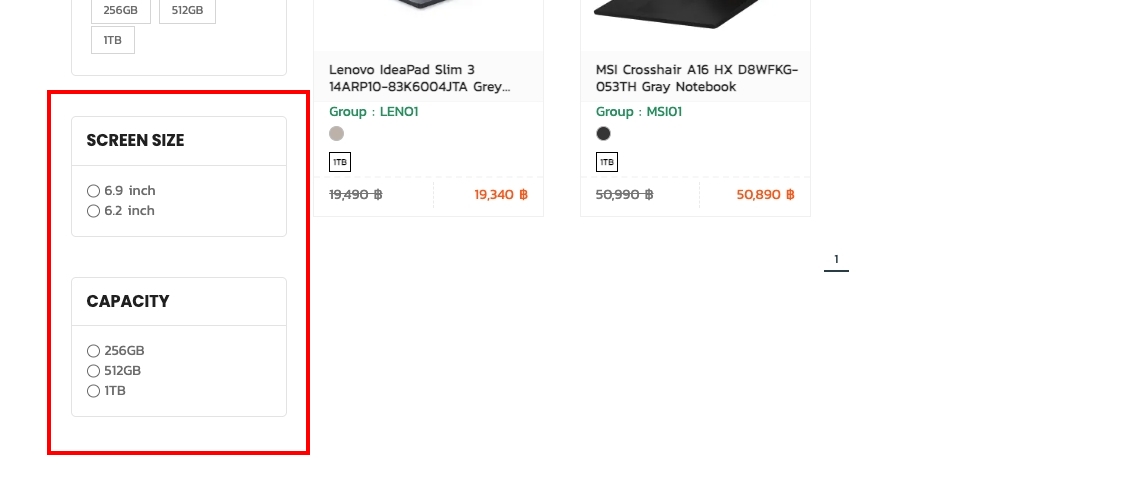1133x484 pixels.
Task: Click the 1TB badge on the Lenovo card
Action: pyautogui.click(x=340, y=162)
